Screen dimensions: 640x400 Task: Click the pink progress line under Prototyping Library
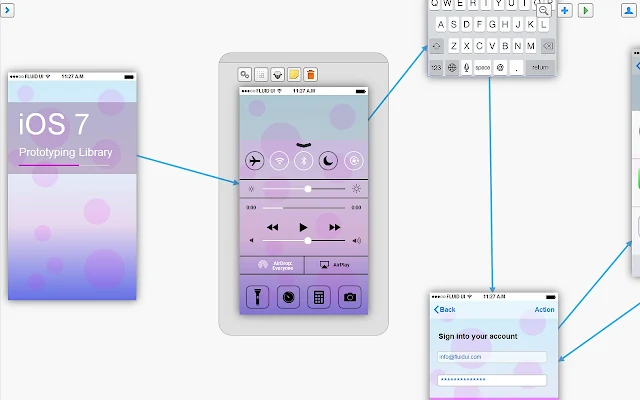pos(49,165)
